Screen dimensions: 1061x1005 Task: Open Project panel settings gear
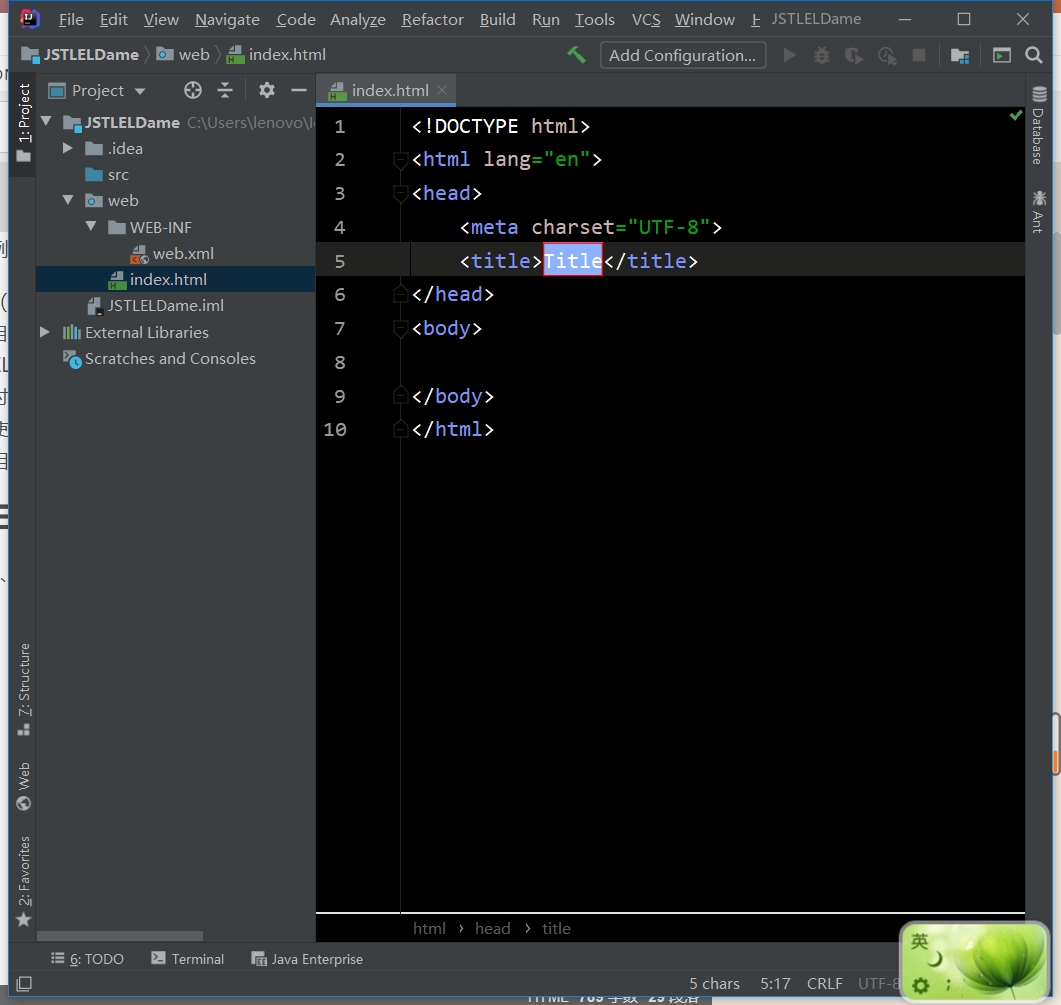(x=267, y=90)
